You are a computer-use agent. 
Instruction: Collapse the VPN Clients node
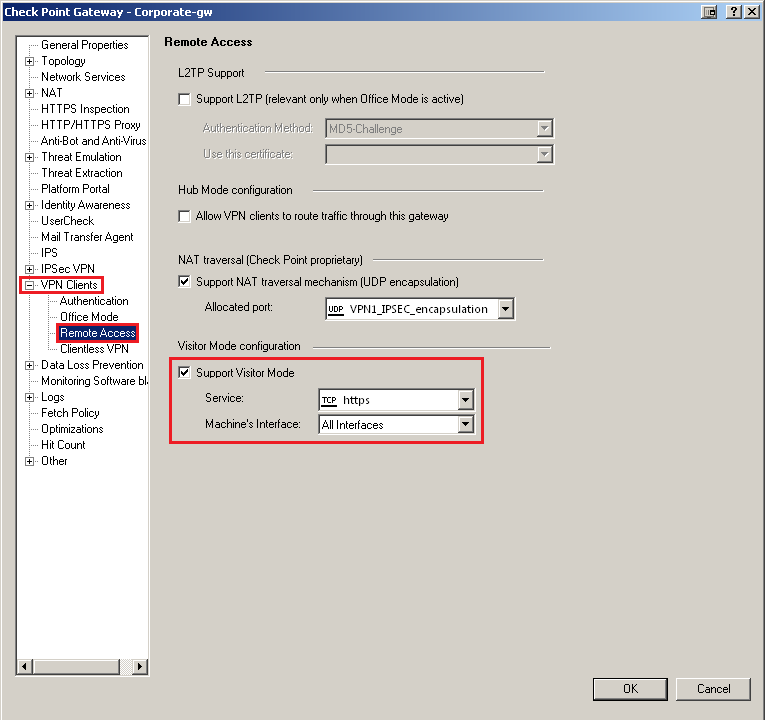[30, 285]
